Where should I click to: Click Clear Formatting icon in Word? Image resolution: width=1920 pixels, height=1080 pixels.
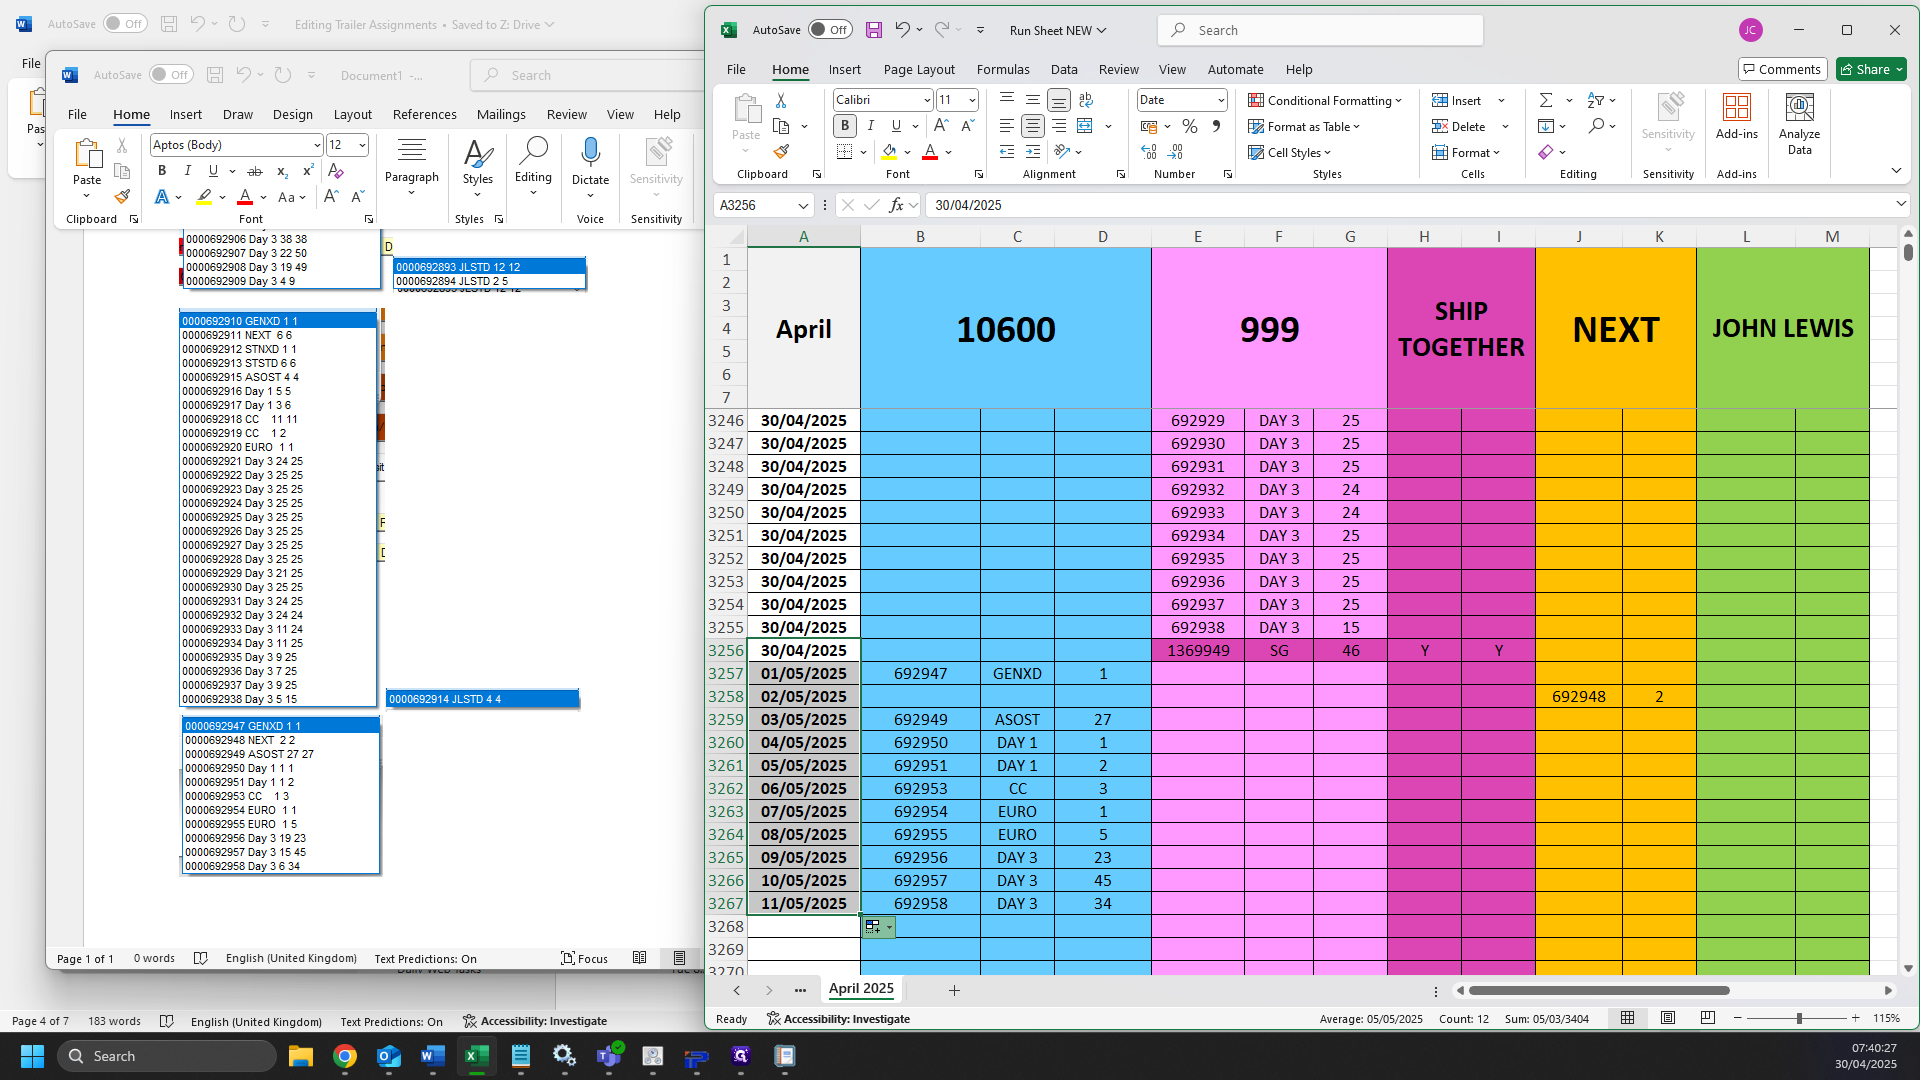coord(336,171)
